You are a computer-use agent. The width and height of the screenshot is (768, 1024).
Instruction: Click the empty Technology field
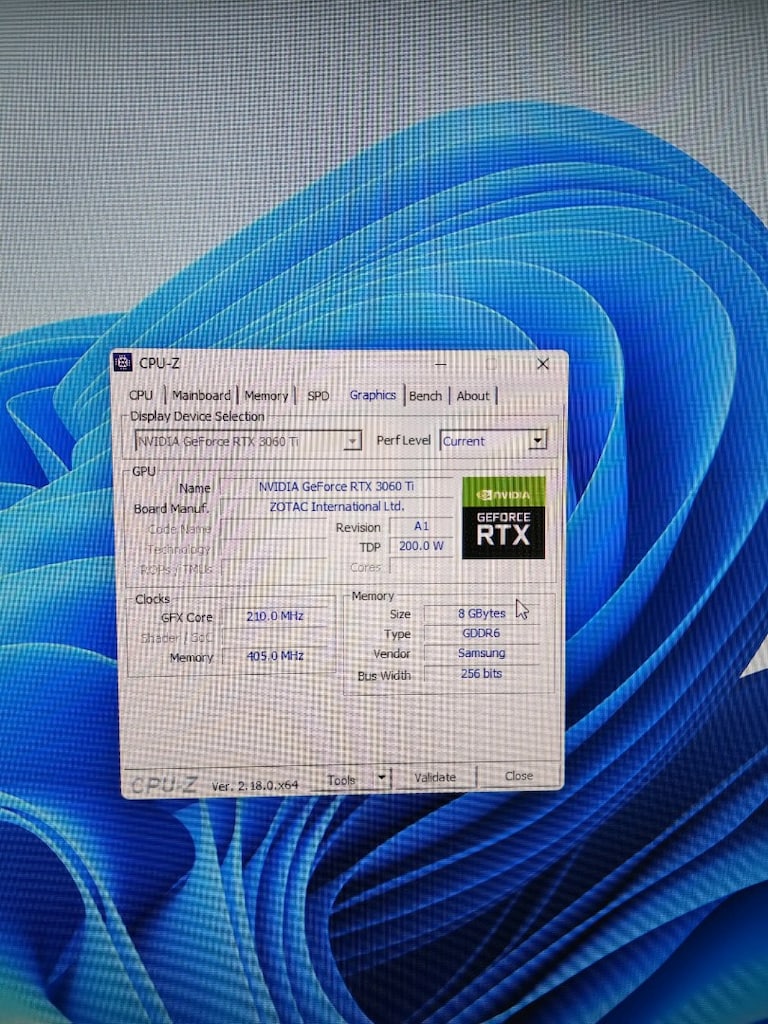274,548
